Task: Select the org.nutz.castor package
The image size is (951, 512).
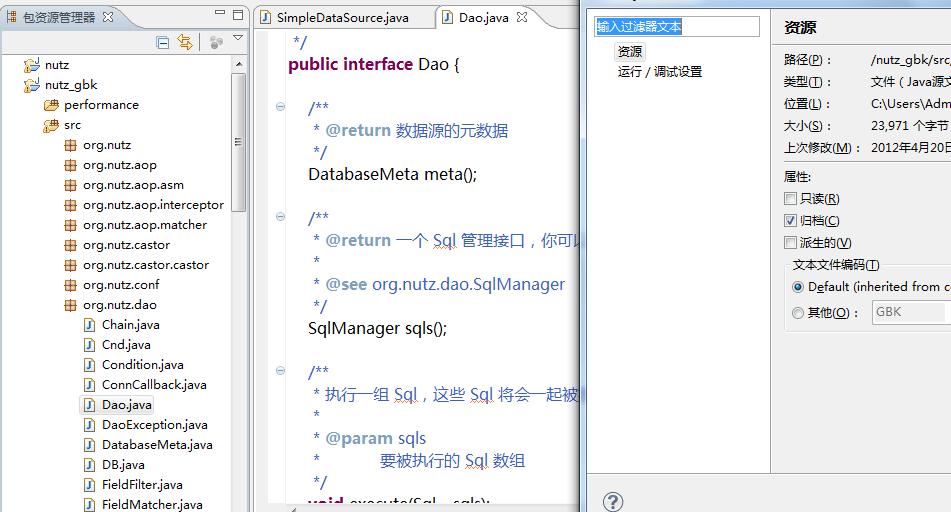Action: click(x=126, y=245)
